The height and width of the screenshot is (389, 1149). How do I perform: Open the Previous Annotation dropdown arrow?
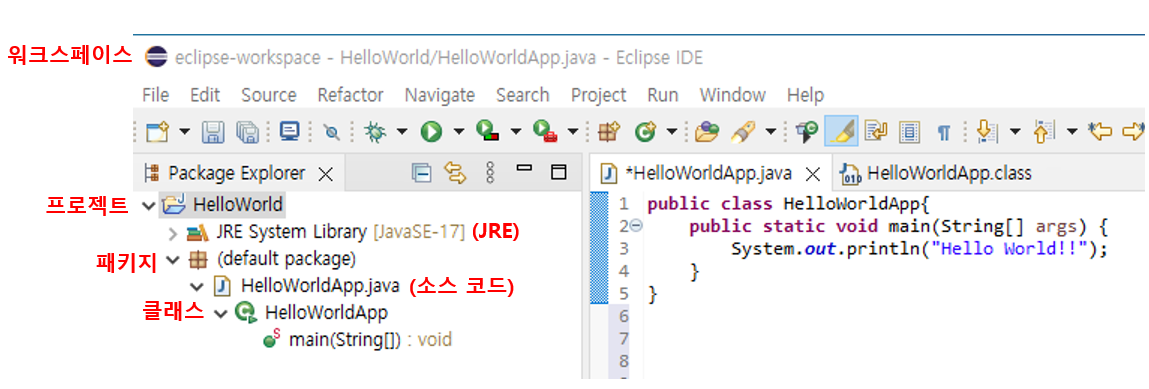(1072, 132)
